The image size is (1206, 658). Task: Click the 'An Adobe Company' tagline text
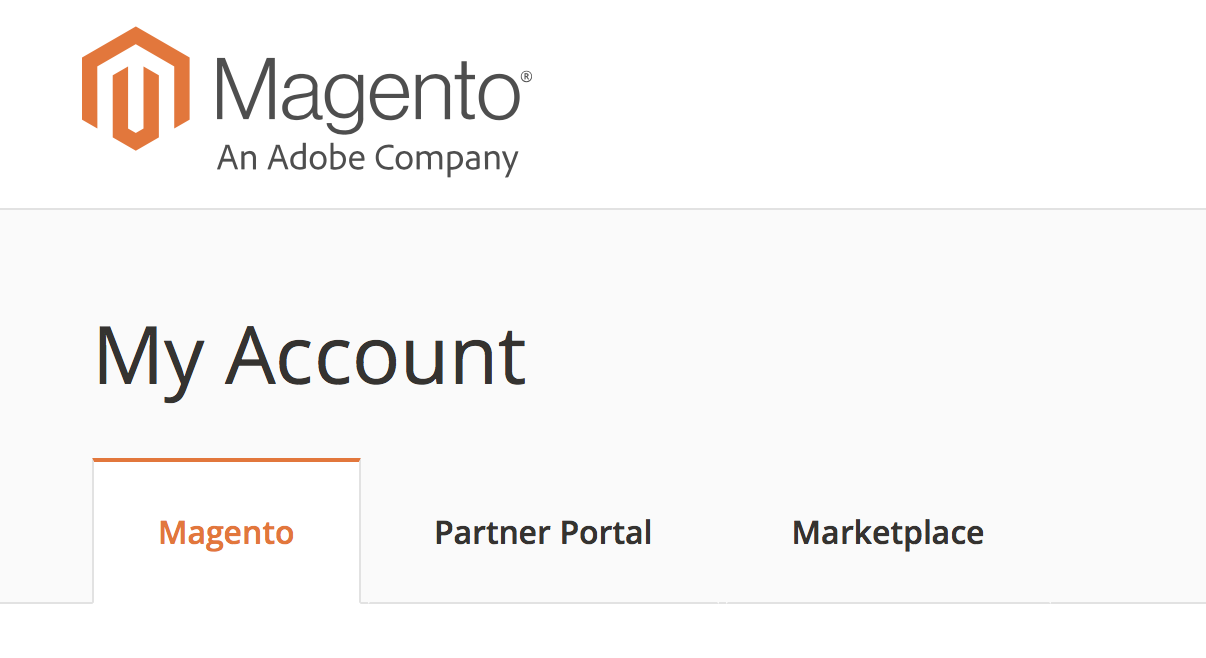368,159
